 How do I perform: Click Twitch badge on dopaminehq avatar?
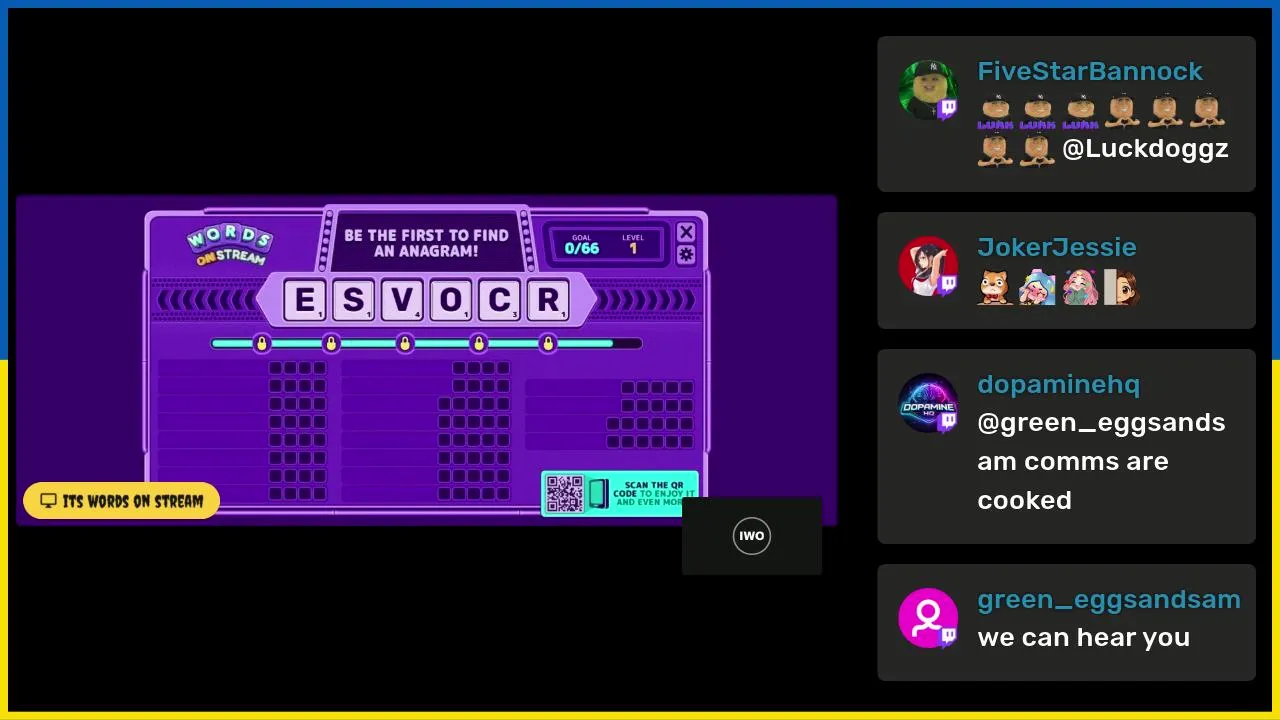pos(947,422)
